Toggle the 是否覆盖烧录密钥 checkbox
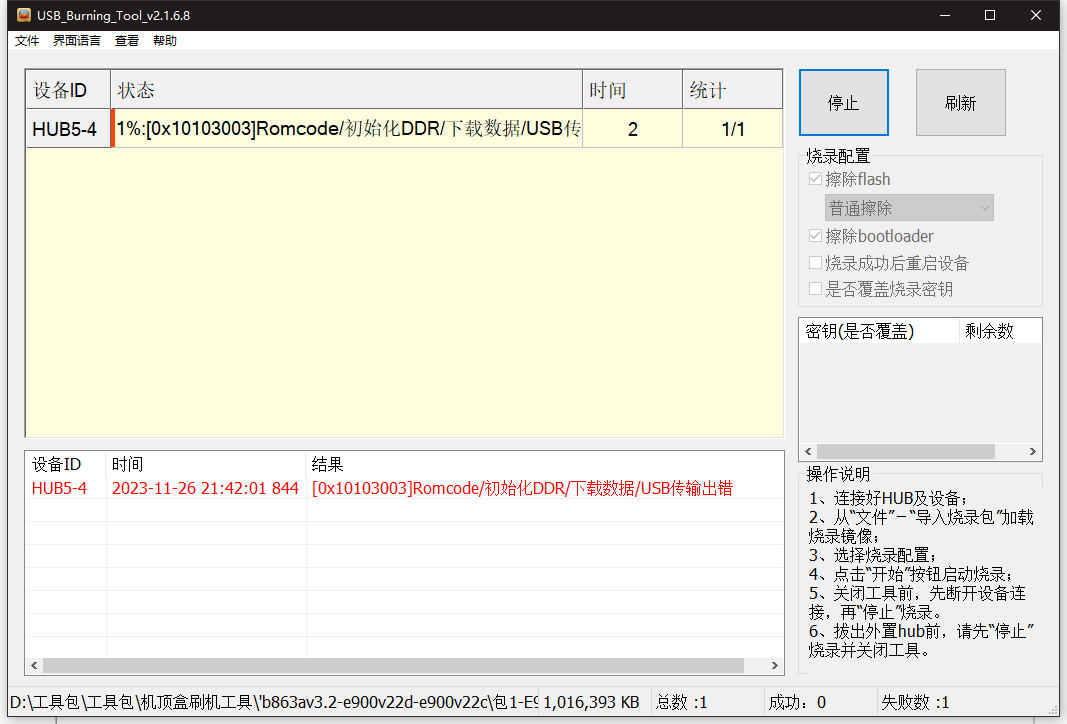The height and width of the screenshot is (724, 1067). tap(816, 289)
